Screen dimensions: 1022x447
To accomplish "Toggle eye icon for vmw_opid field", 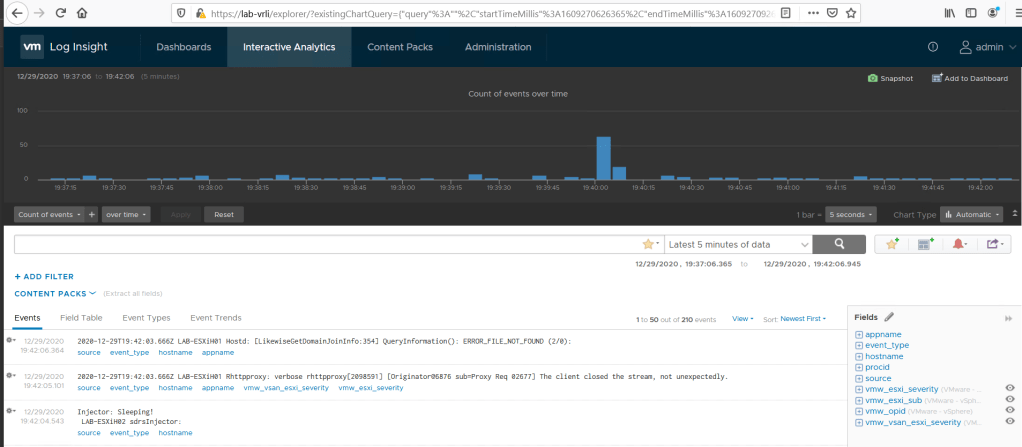I will (x=1009, y=411).
